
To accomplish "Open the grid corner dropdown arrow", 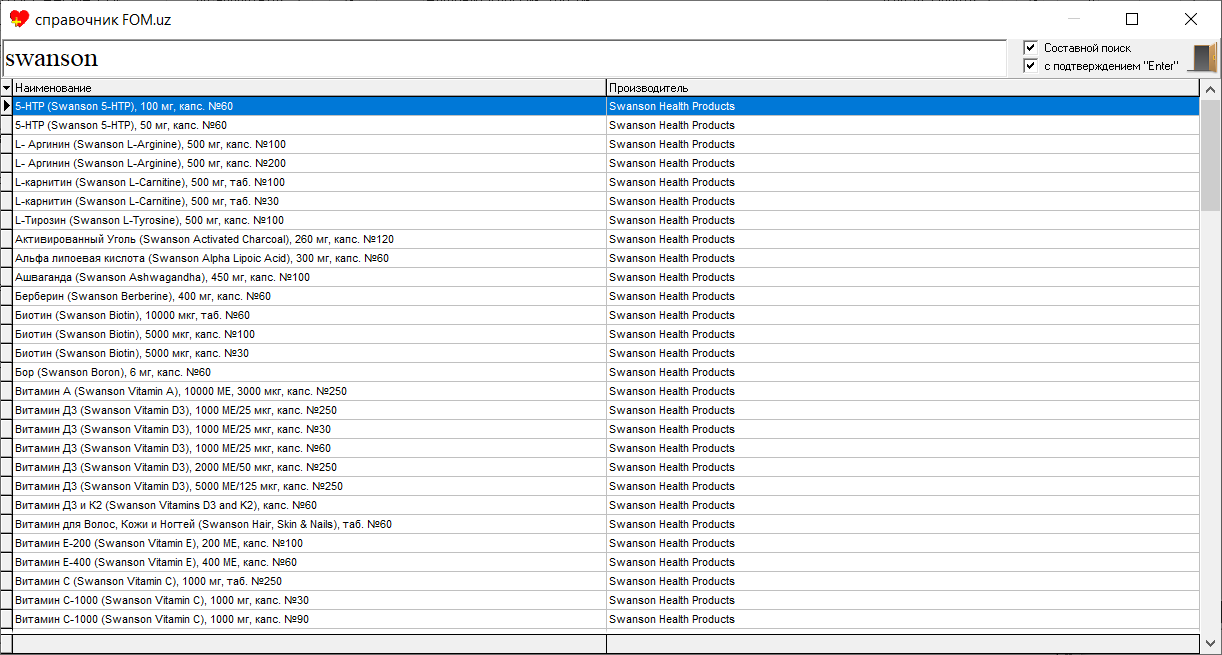I will 6,88.
